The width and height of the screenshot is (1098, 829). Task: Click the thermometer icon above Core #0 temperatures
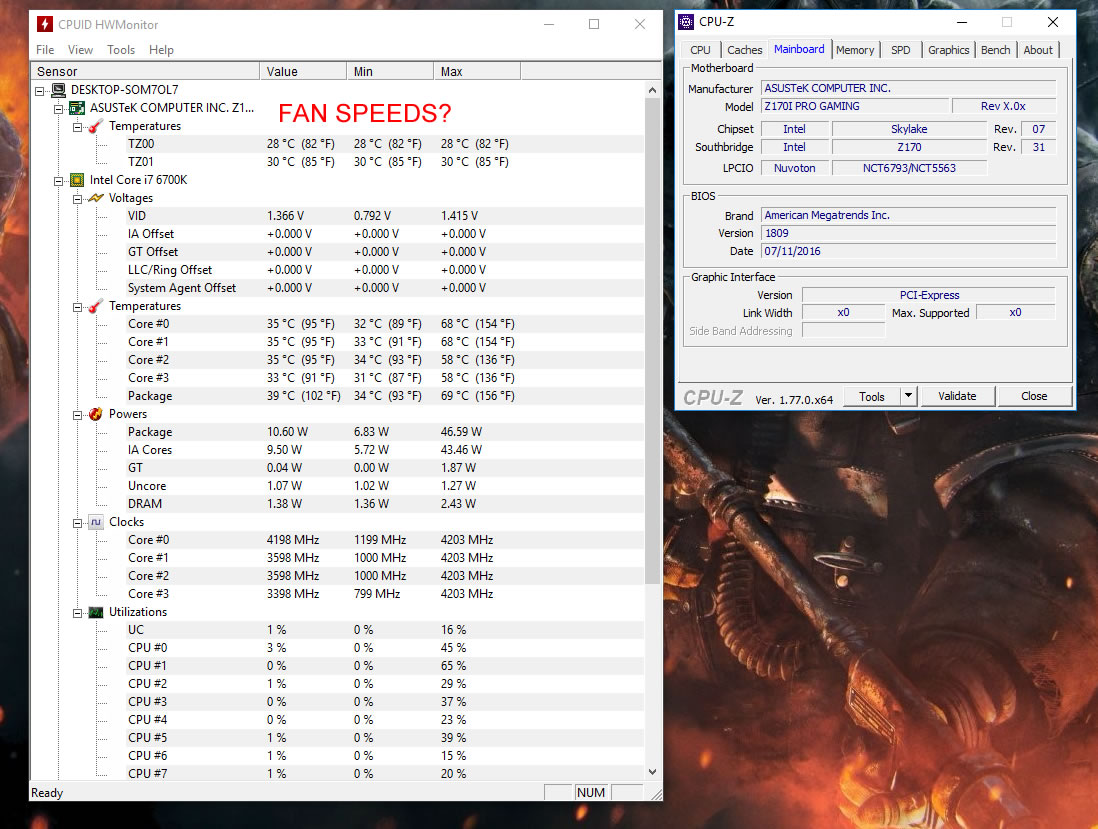tap(96, 306)
